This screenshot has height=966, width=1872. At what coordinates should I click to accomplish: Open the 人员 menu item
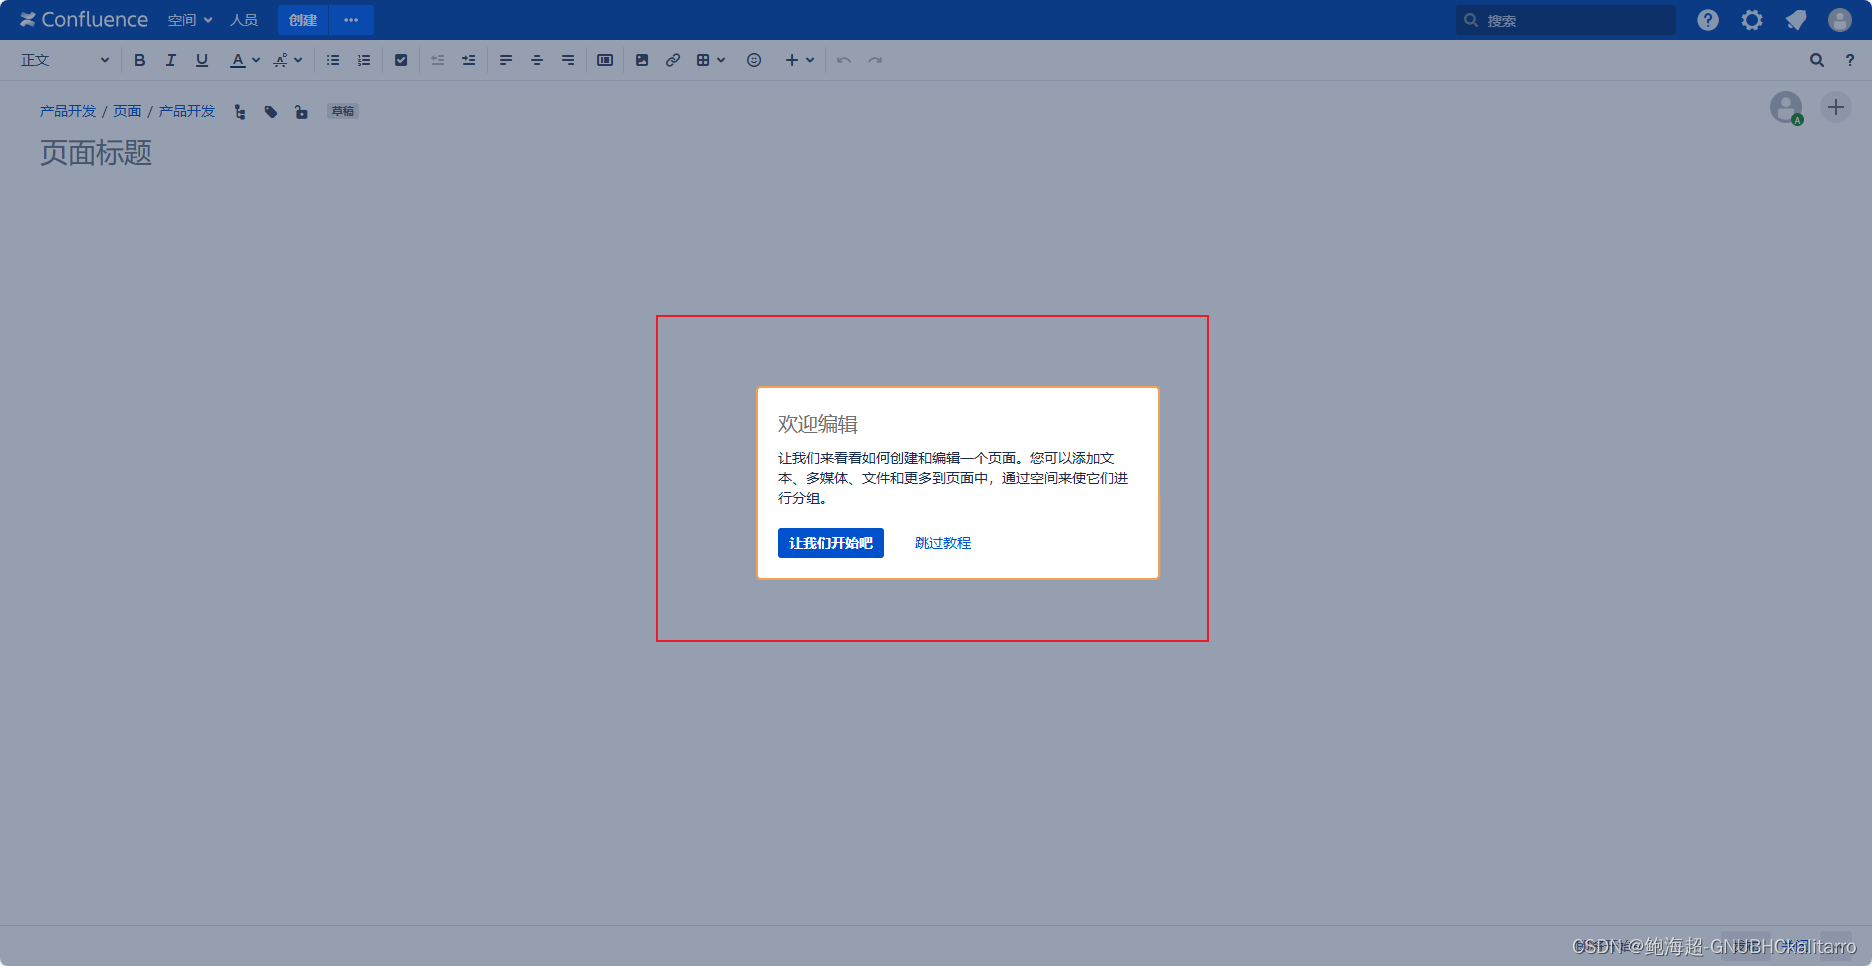pyautogui.click(x=243, y=20)
